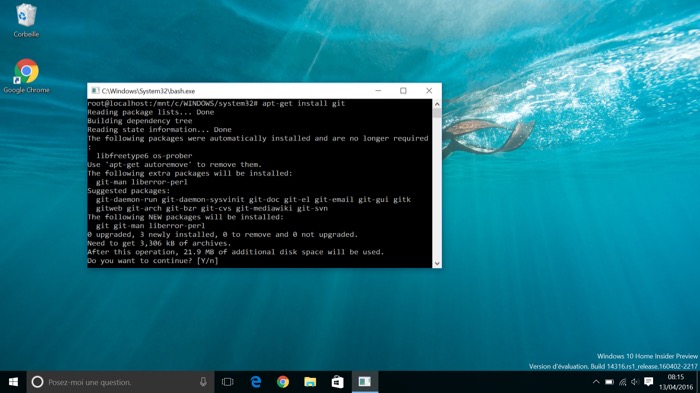The width and height of the screenshot is (700, 393).
Task: Activate the Cortana microphone icon
Action: [x=203, y=382]
